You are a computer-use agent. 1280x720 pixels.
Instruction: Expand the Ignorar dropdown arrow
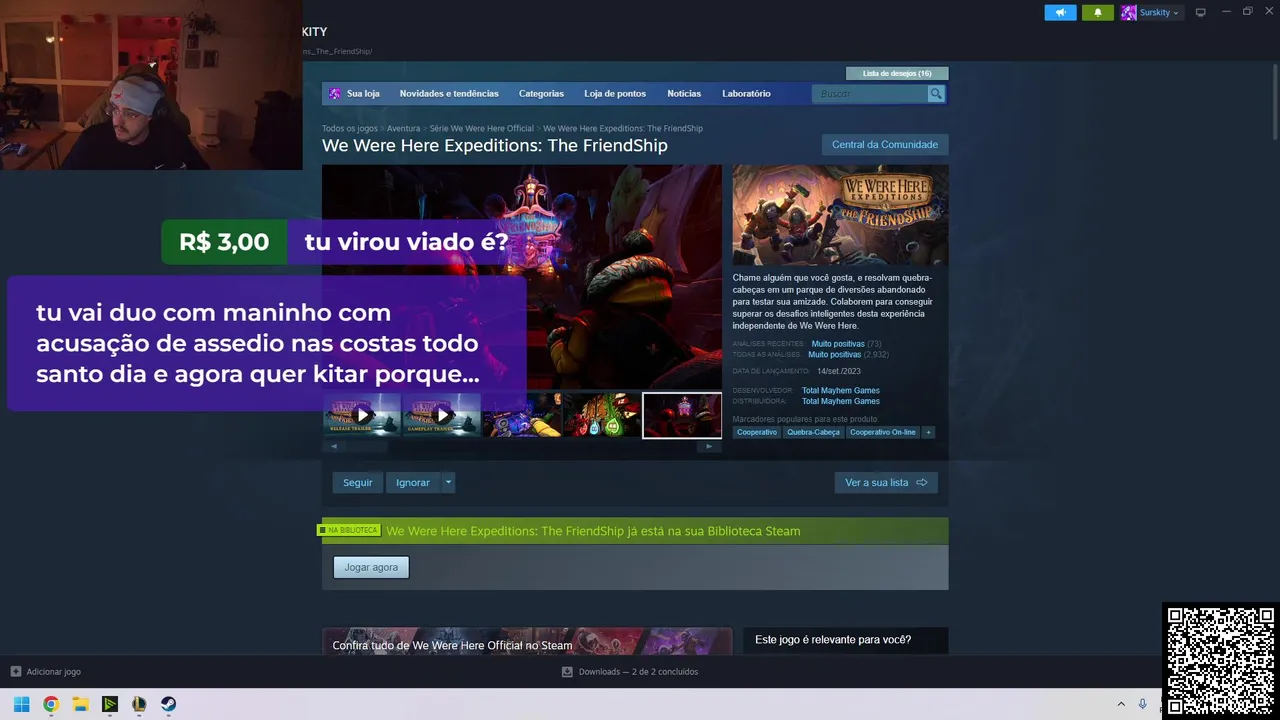448,482
